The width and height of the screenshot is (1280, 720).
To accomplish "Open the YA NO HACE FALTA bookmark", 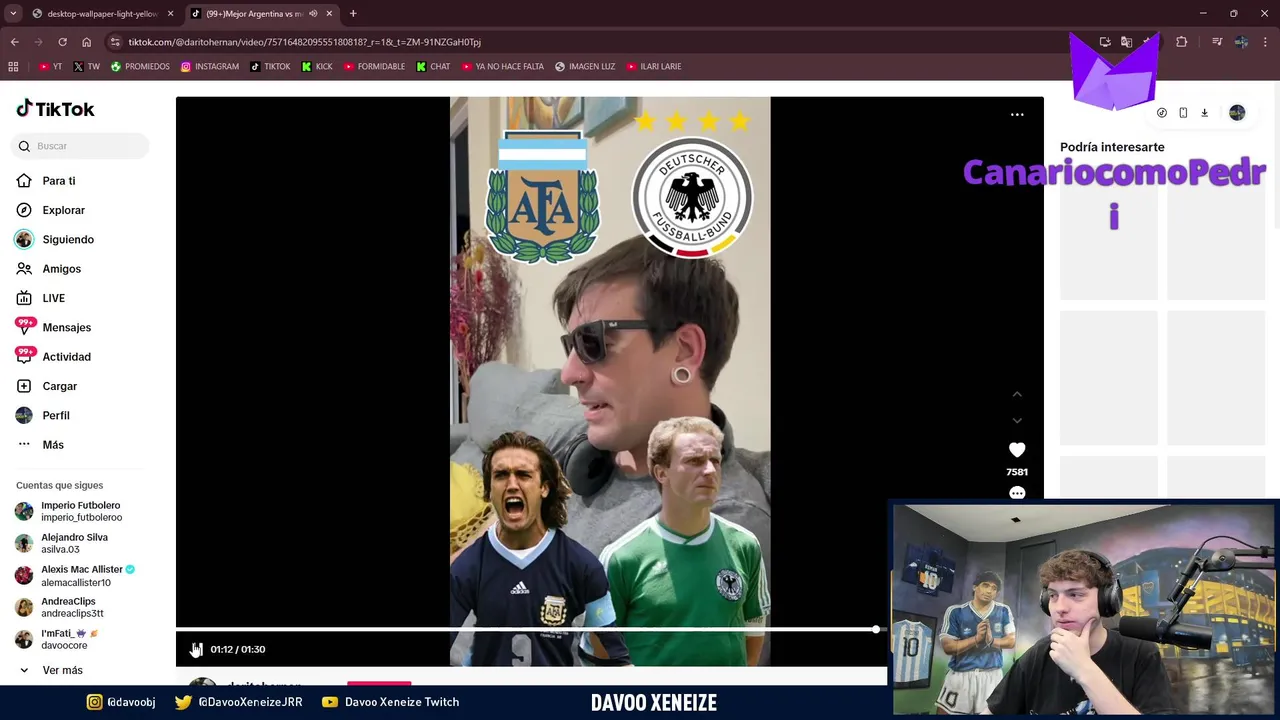I will (x=502, y=67).
